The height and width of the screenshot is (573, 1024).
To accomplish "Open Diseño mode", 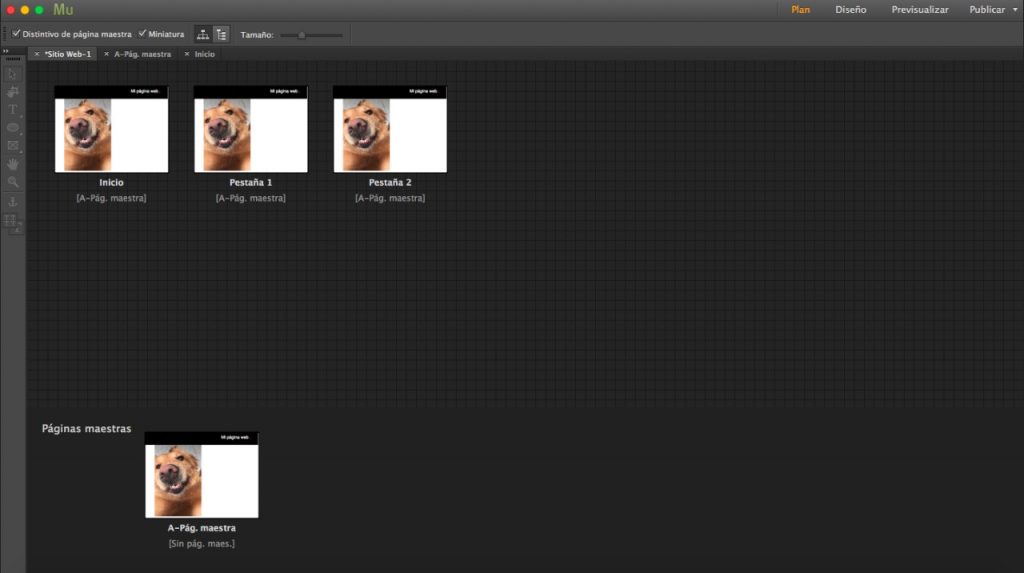I will (850, 10).
